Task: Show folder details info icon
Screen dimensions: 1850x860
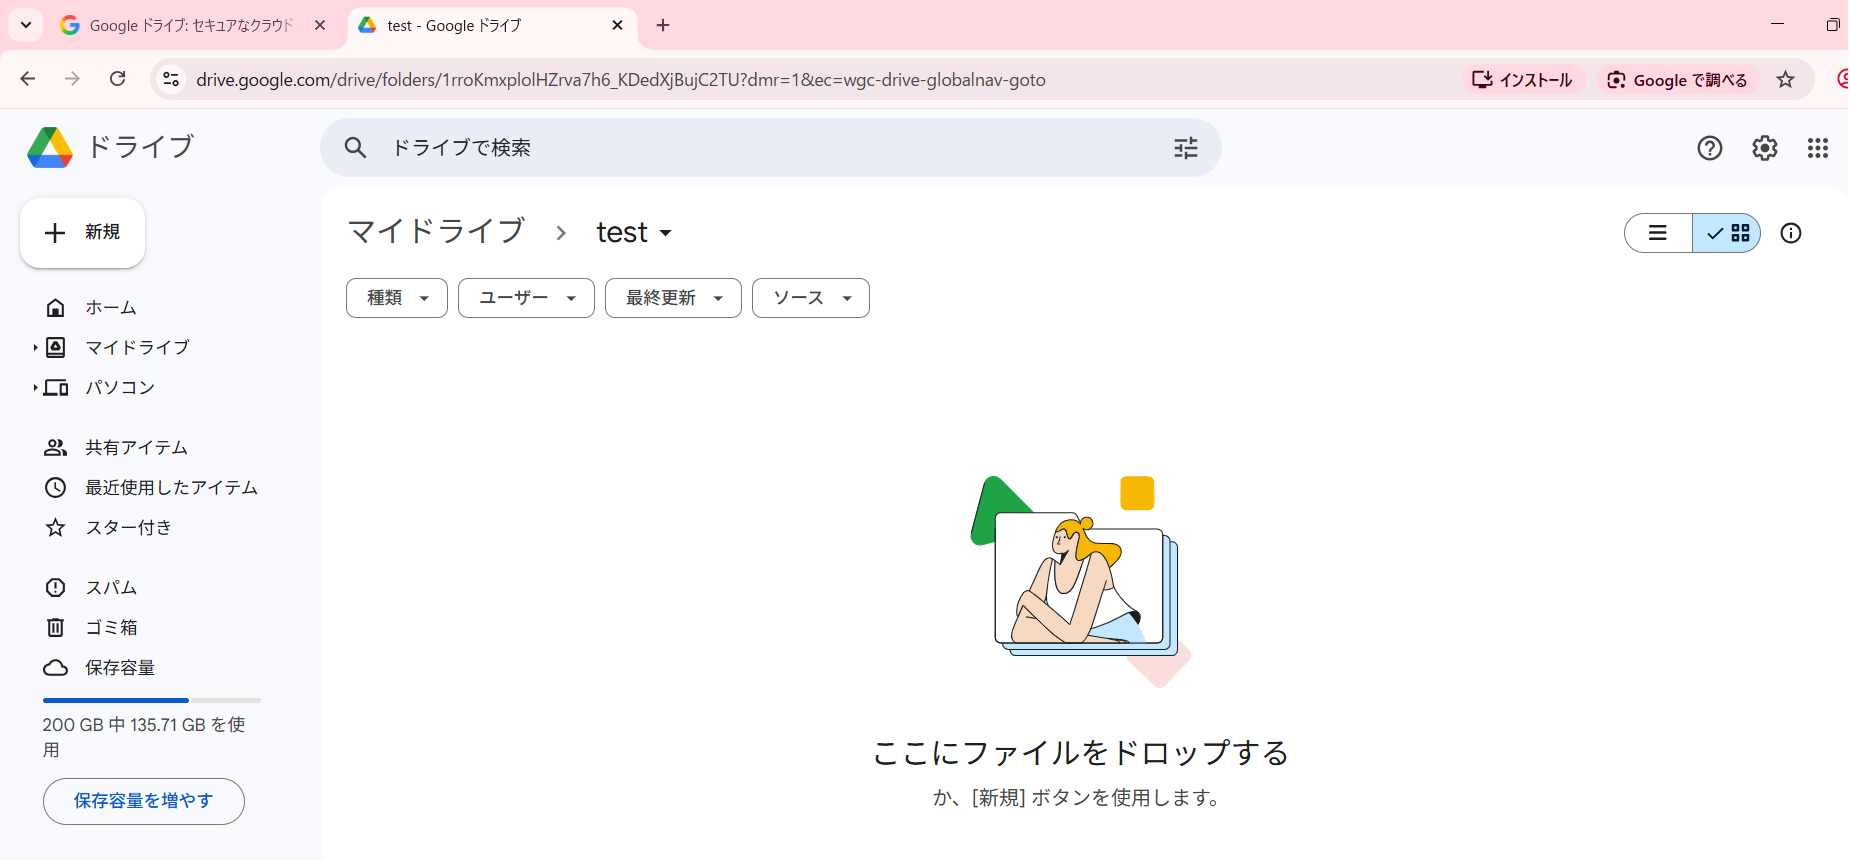Action: tap(1791, 233)
